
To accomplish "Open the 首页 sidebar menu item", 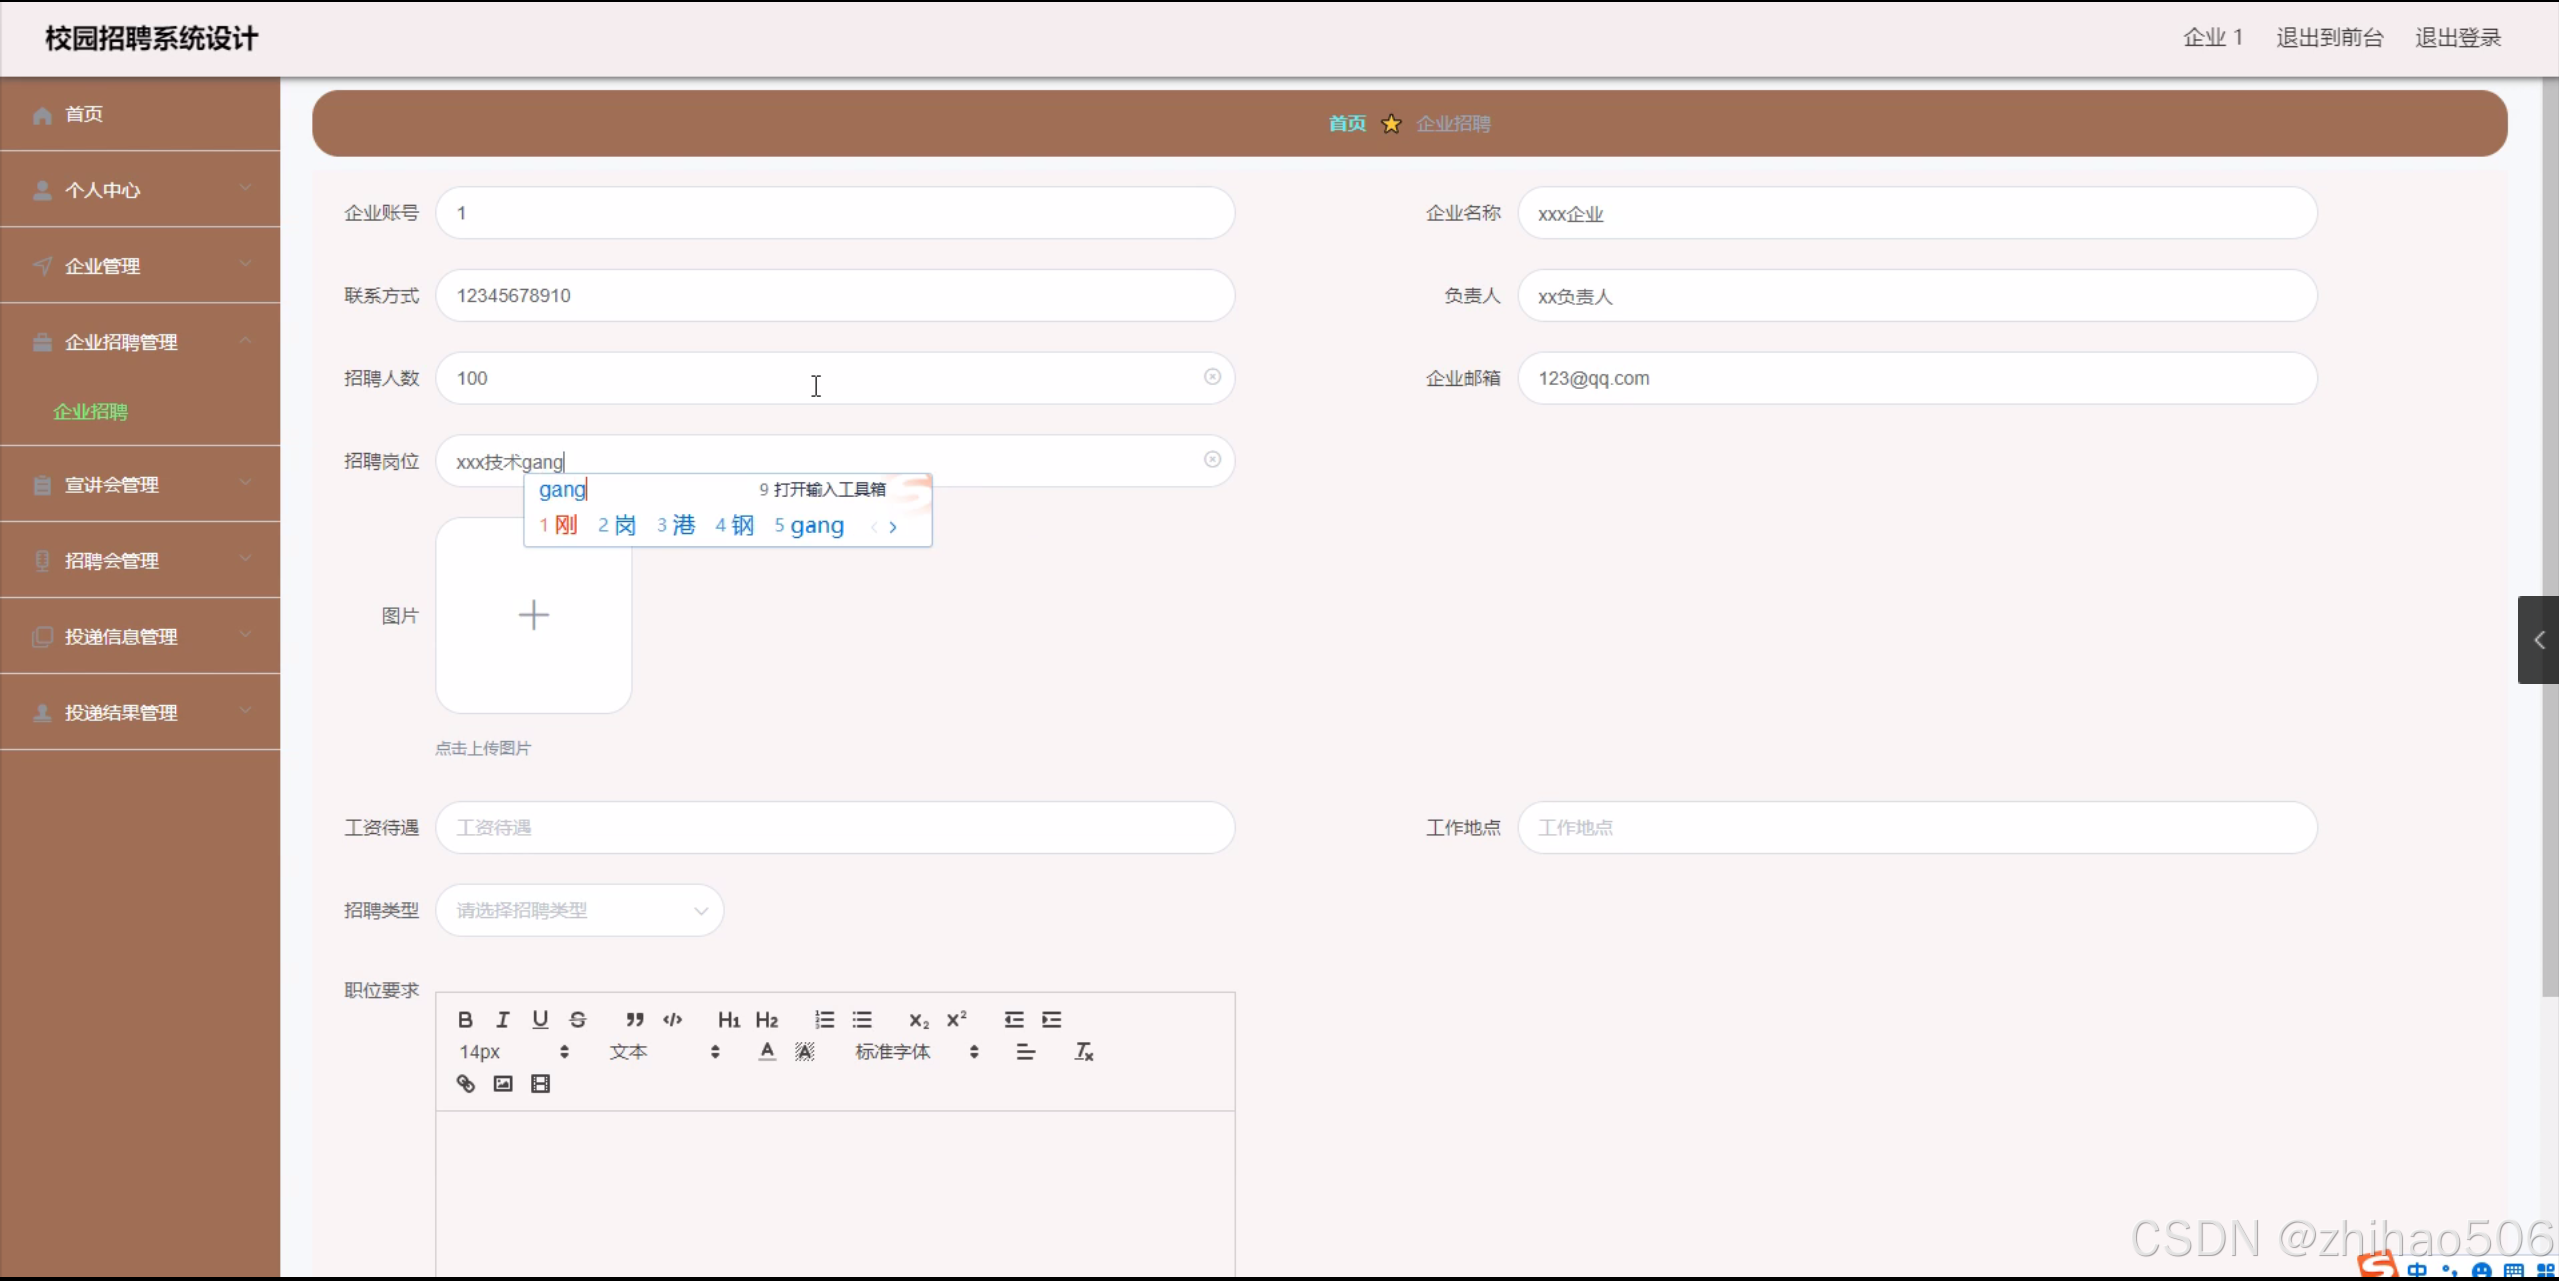I will coord(84,114).
